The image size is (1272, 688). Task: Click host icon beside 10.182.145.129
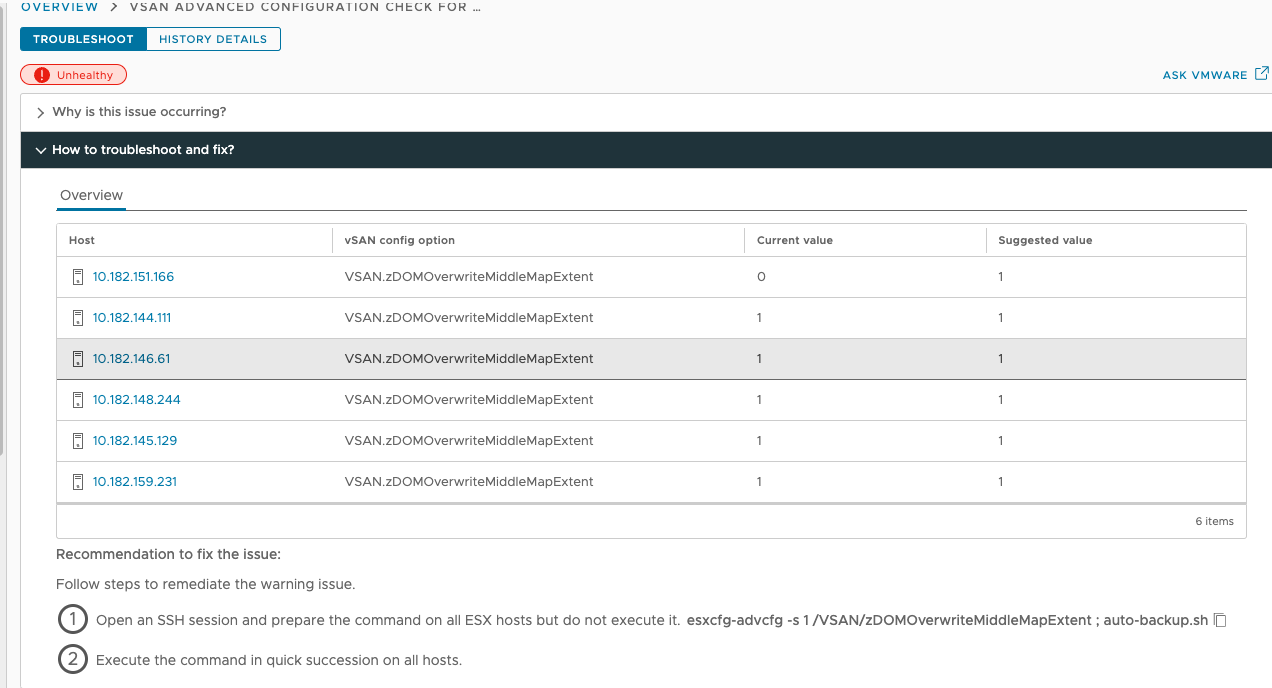pyautogui.click(x=78, y=441)
